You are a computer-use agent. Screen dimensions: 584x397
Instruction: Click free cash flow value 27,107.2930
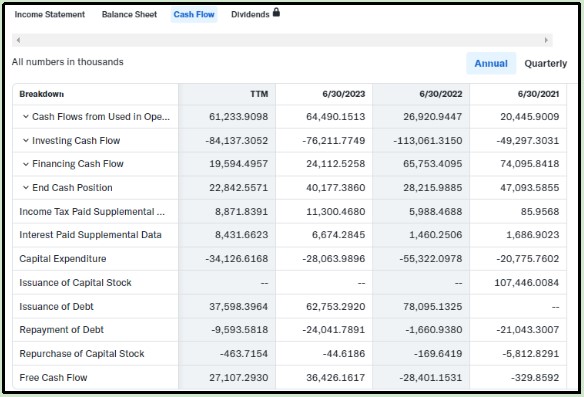pos(238,377)
